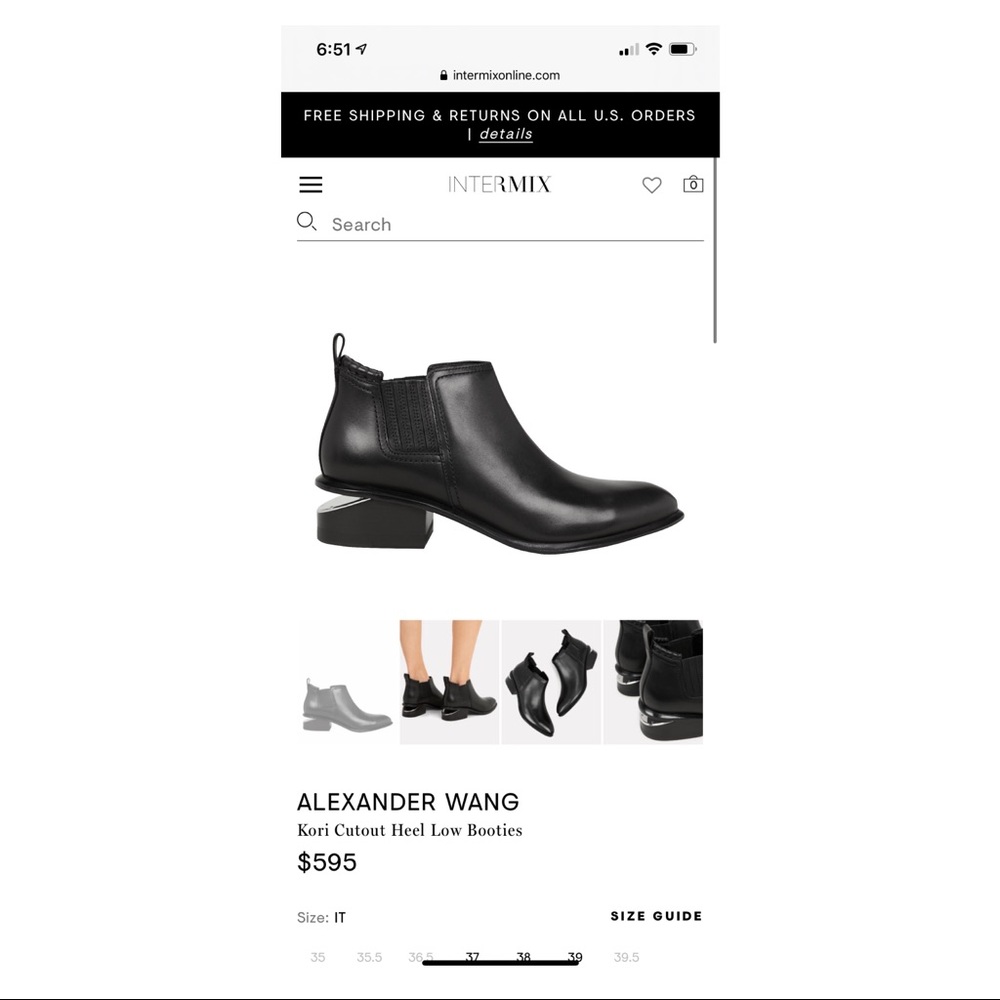Tap the Wi-Fi status icon
The image size is (1000, 1000).
653,49
